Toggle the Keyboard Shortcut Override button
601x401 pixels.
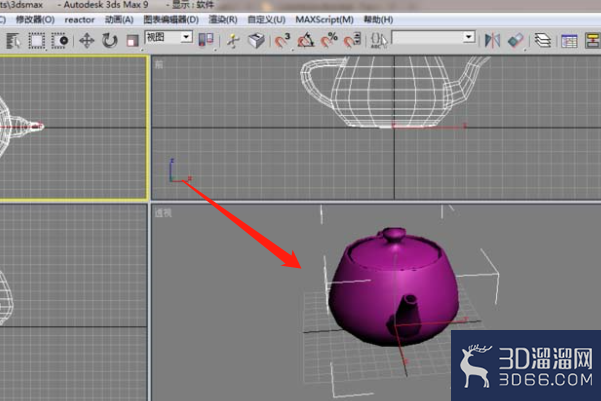256,40
